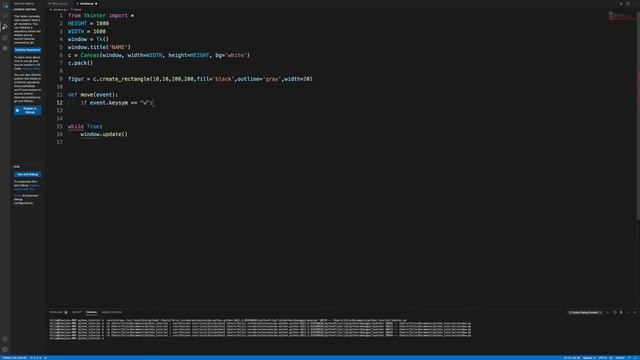Click the create a launch.json file link
The width and height of the screenshot is (640, 360).
pos(27,187)
